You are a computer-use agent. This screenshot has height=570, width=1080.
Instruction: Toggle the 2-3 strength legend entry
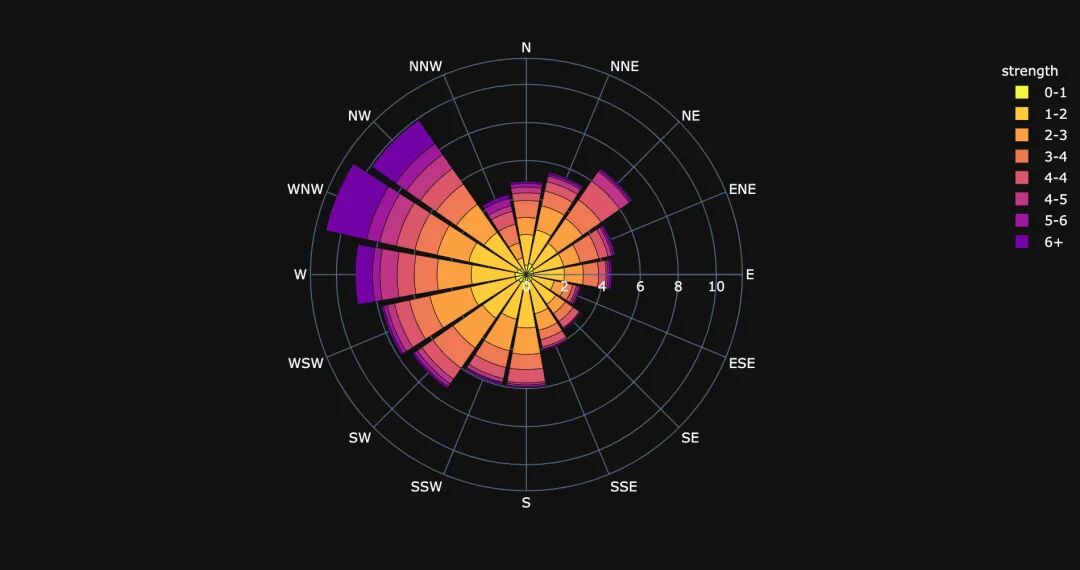(1040, 135)
